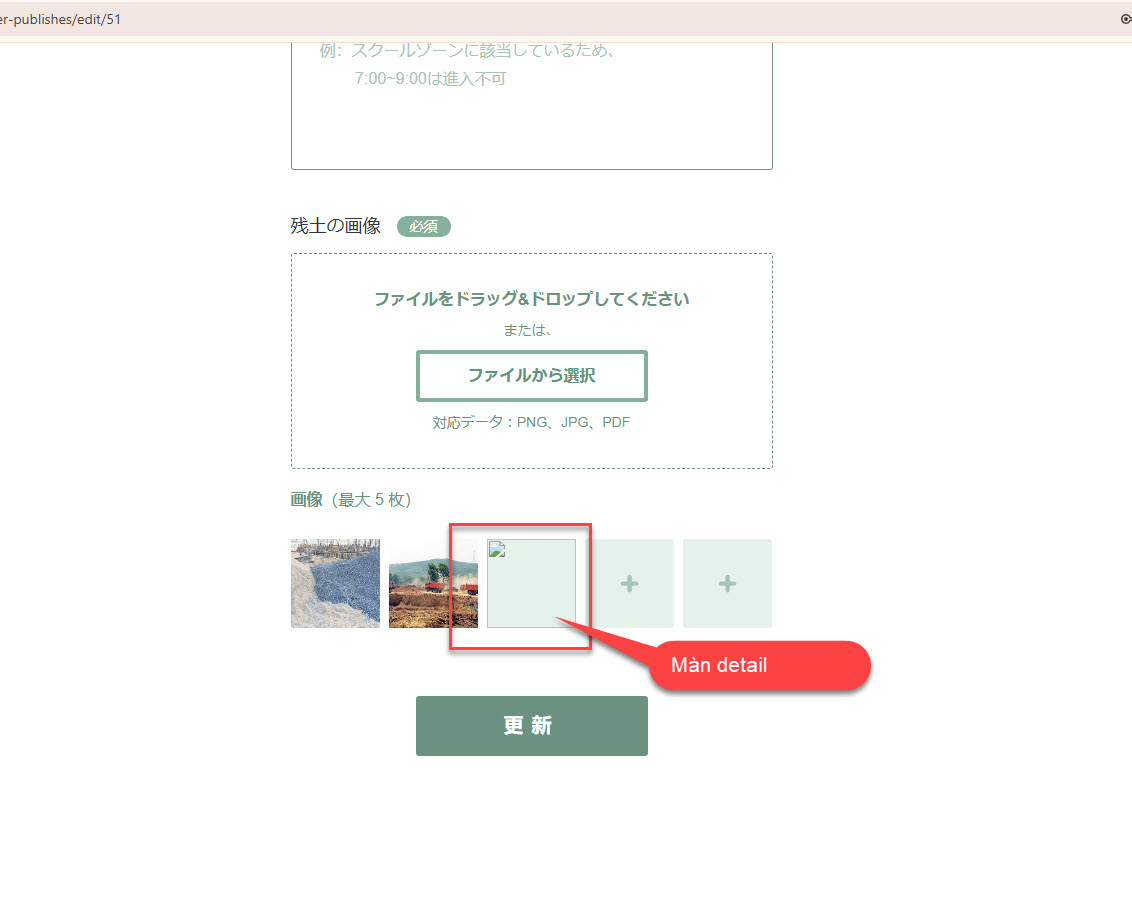The height and width of the screenshot is (901, 1132).
Task: Select the red trucks excavation thumbnail
Action: point(433,584)
